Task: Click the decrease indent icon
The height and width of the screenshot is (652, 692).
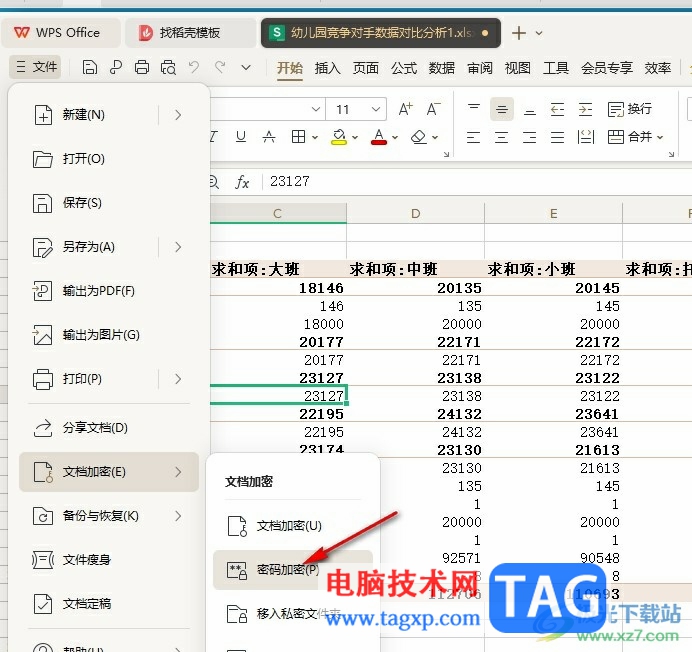Action: 558,109
